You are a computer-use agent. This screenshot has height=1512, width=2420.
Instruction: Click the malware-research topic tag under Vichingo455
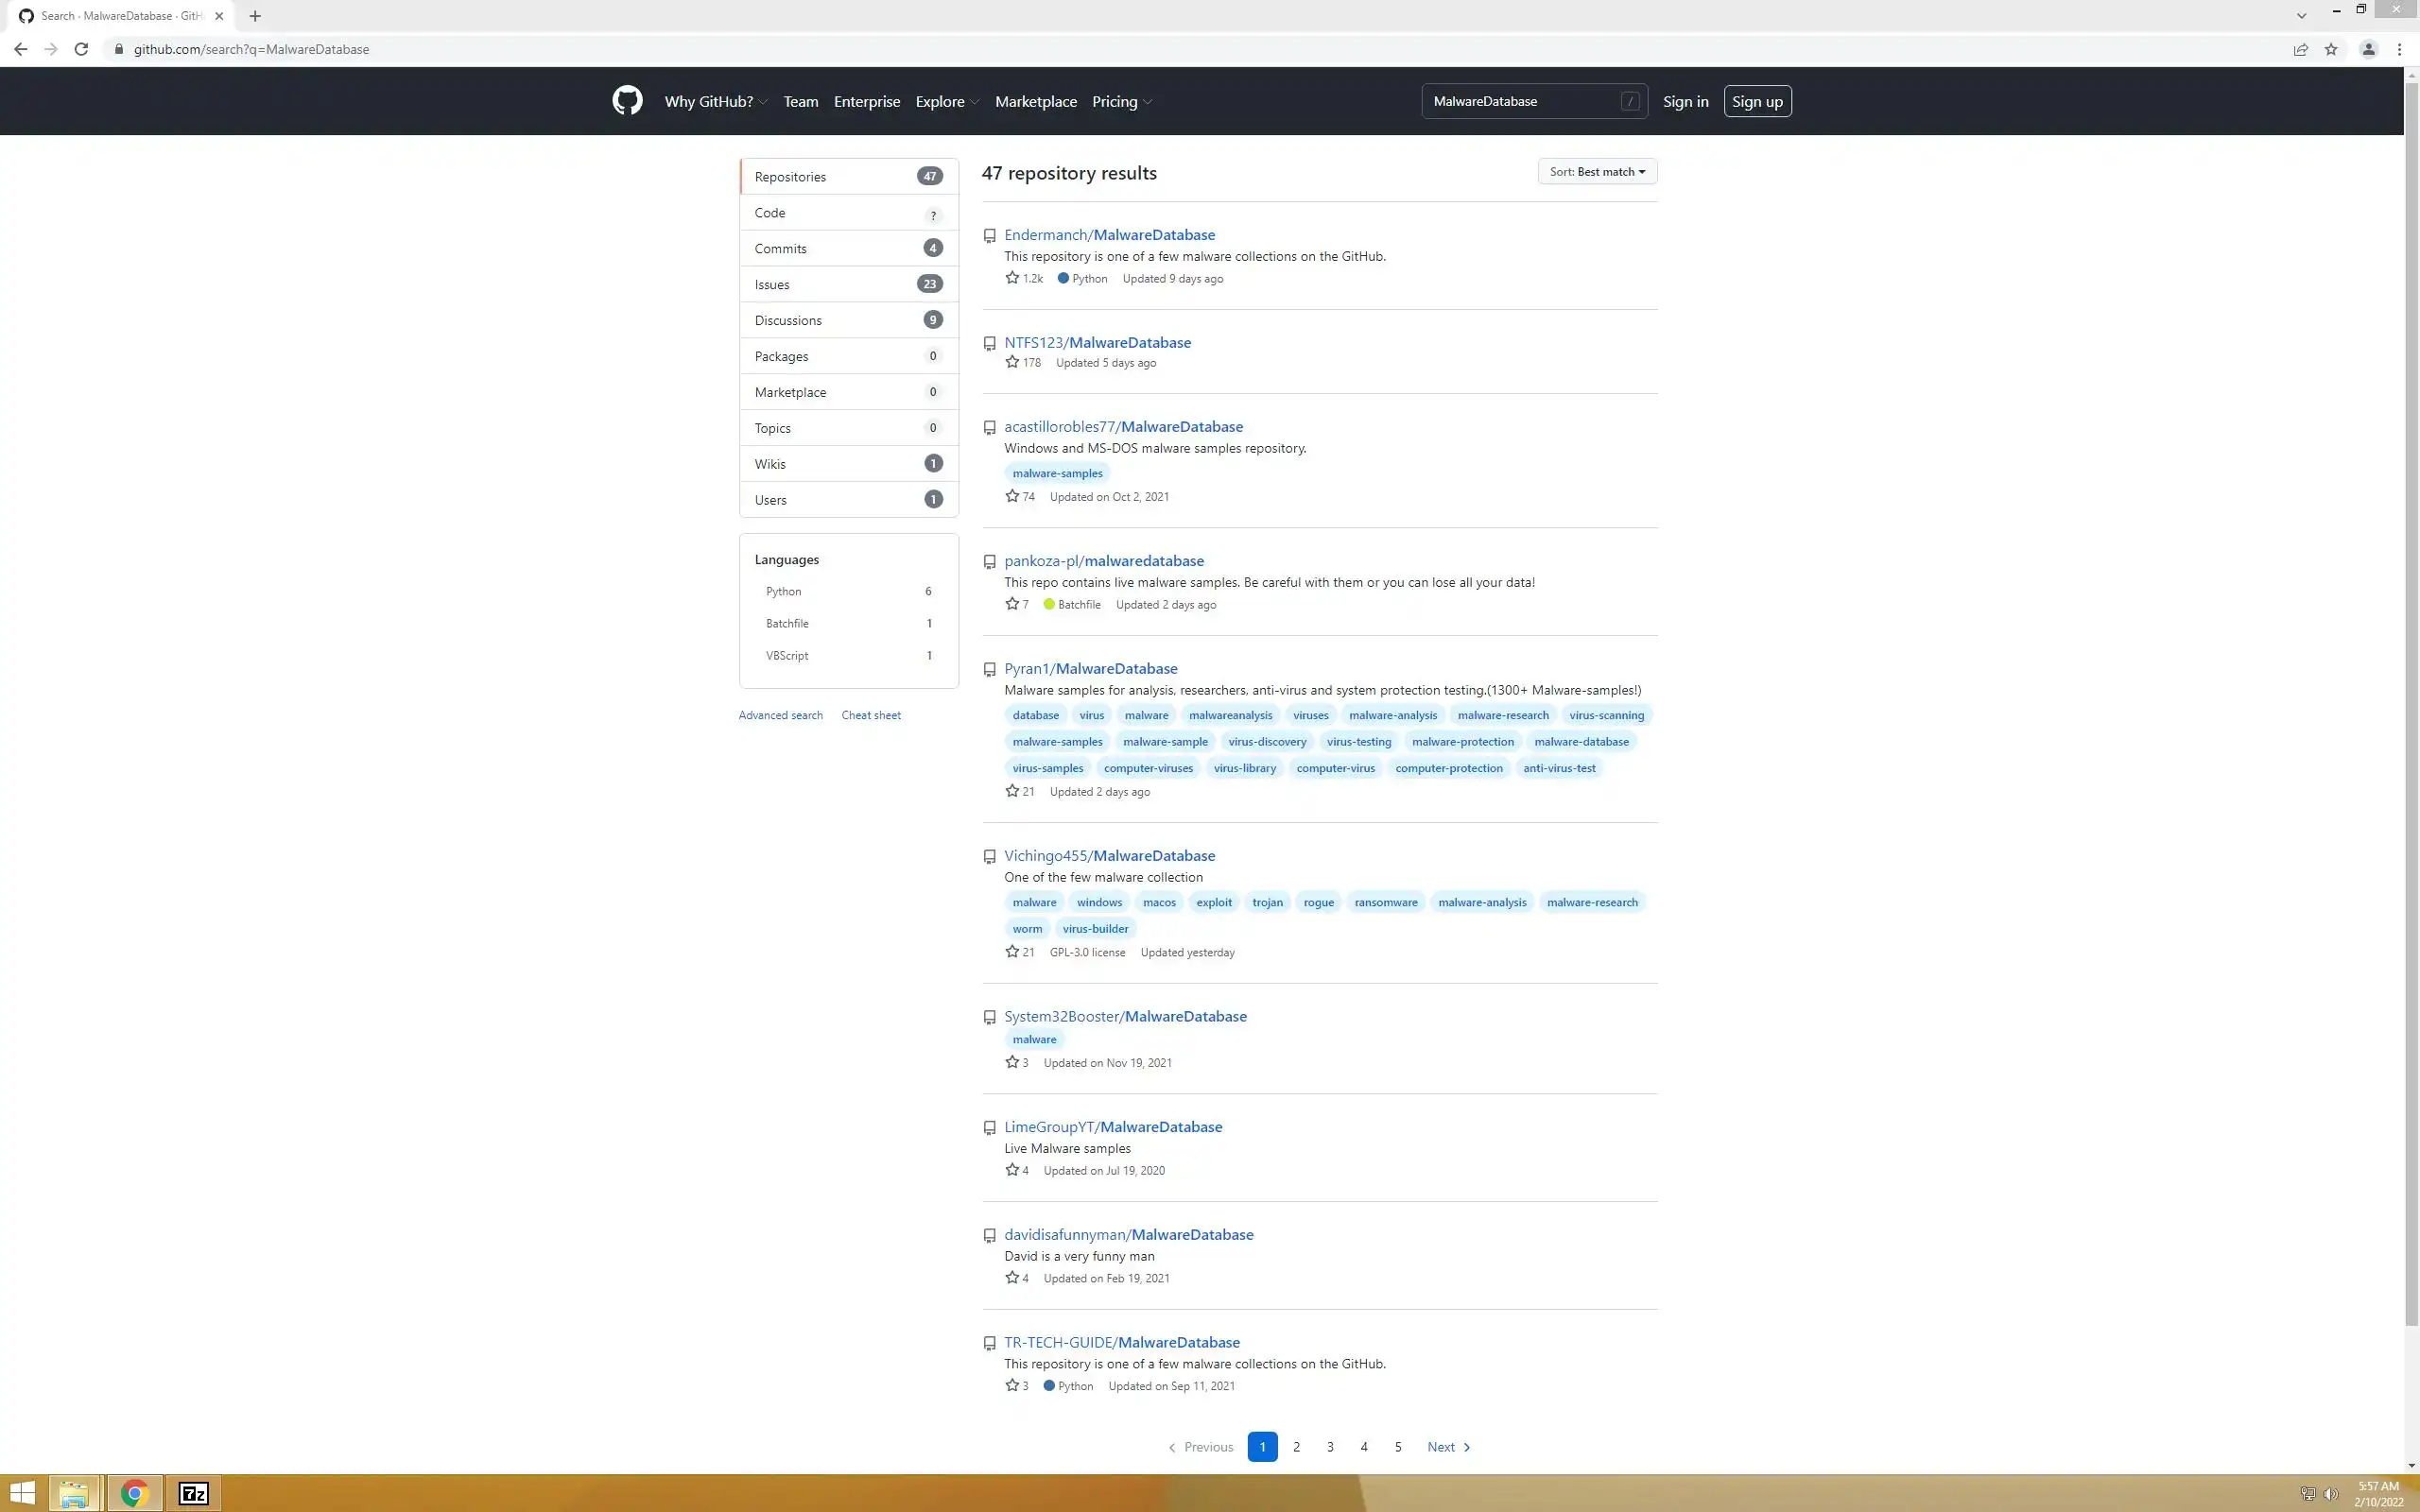click(1592, 902)
